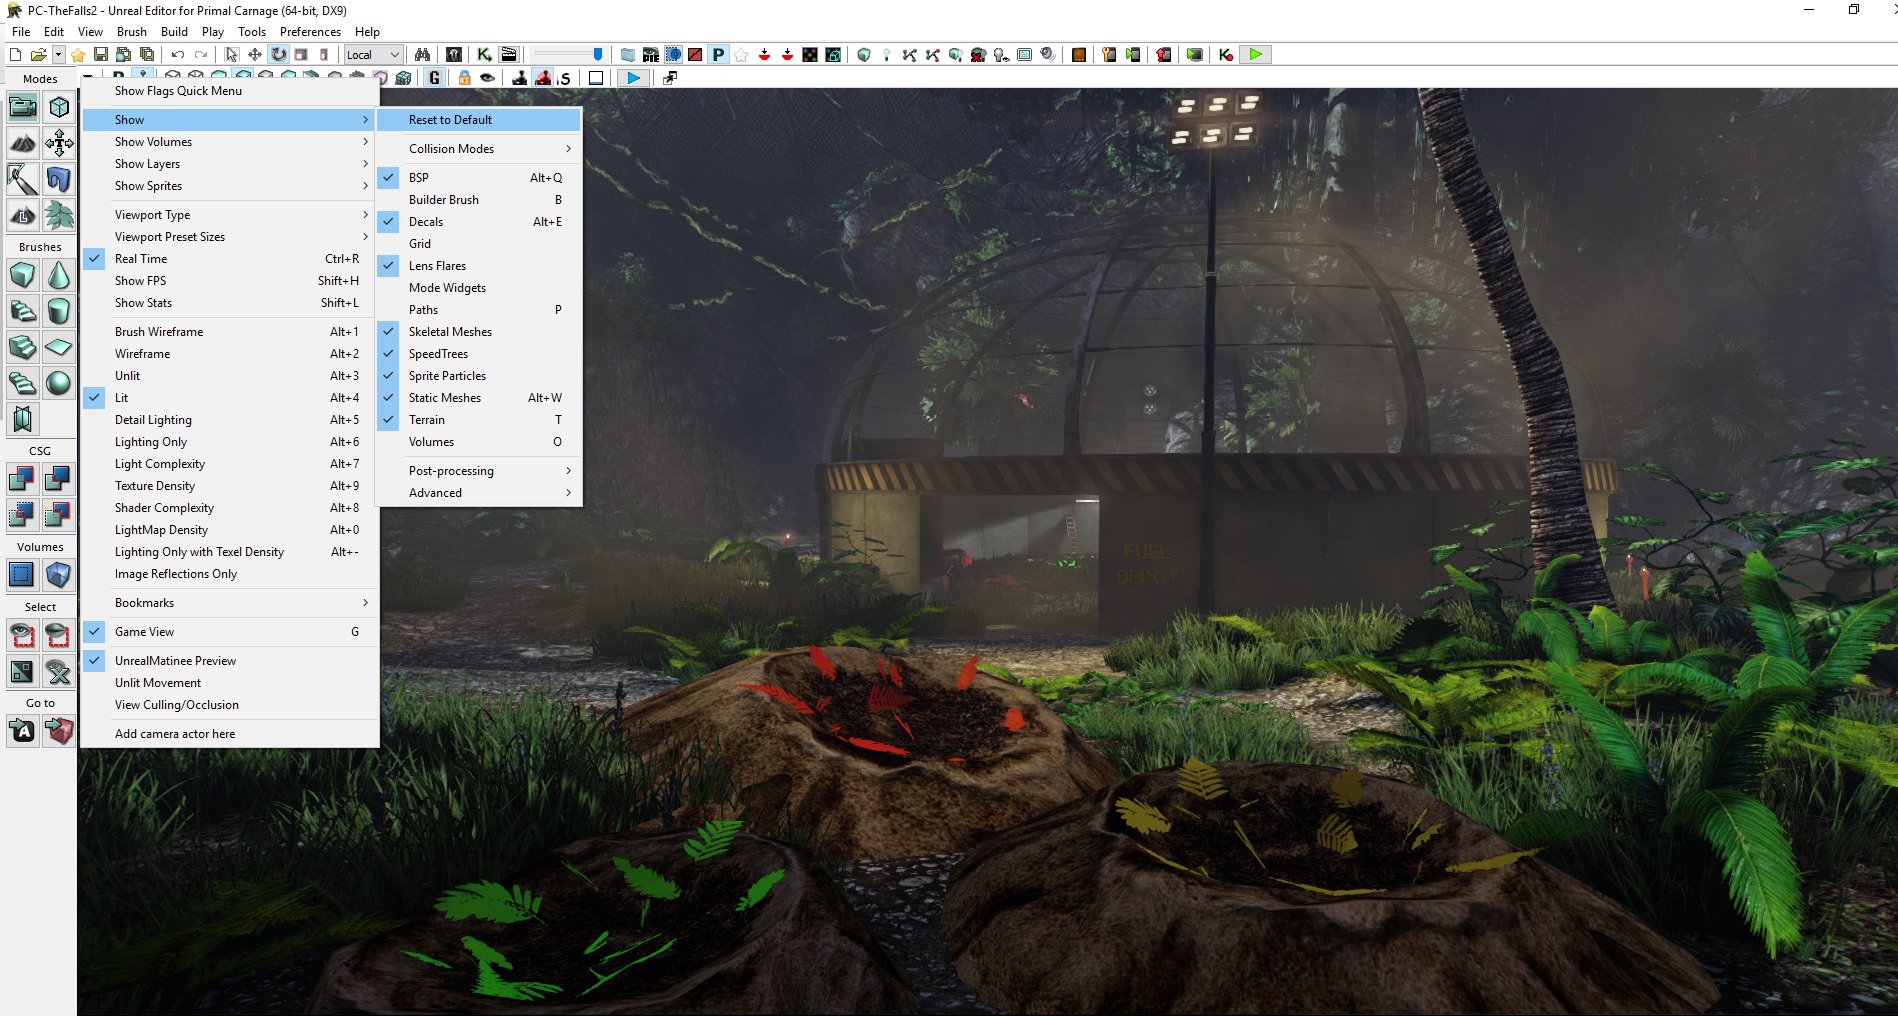Click the CSG Subtract icon
This screenshot has width=1898, height=1016.
click(x=59, y=479)
